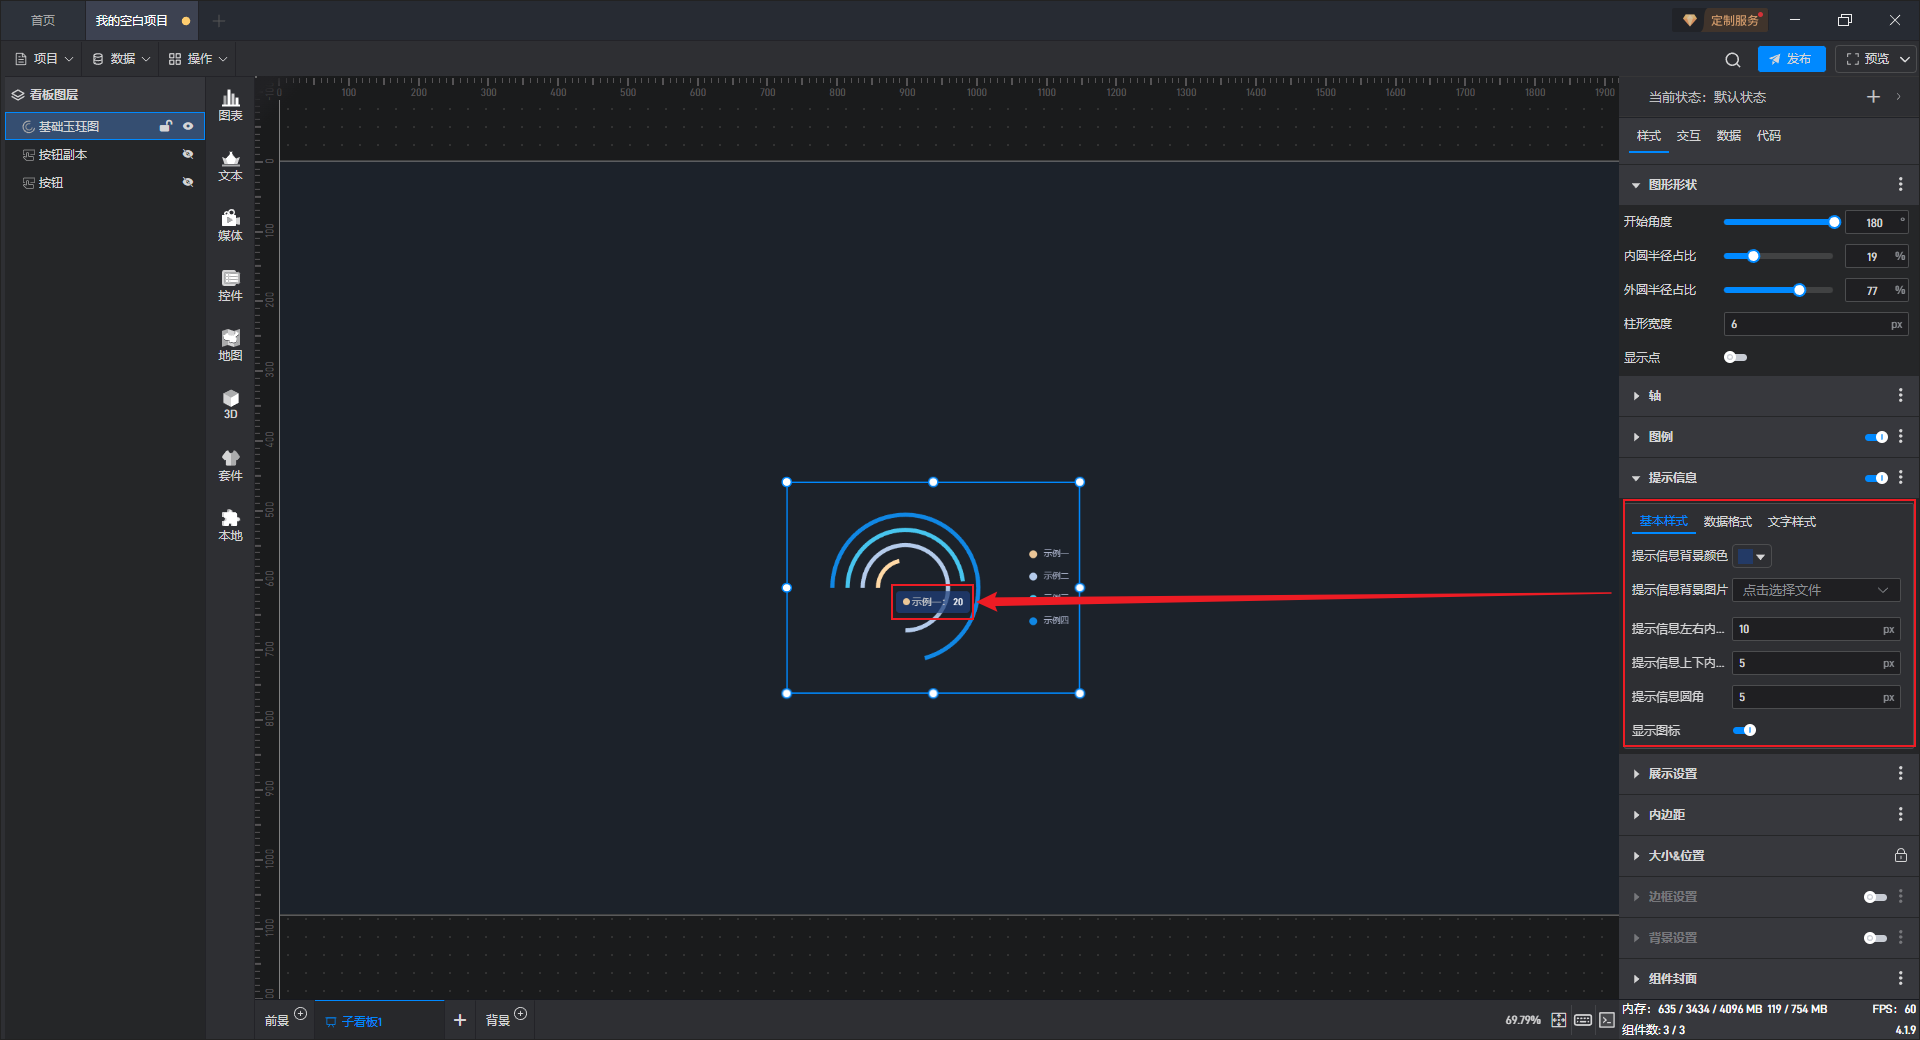Screen dimensions: 1920x1040
Task: Collapse the 图形形状 section
Action: point(1636,185)
